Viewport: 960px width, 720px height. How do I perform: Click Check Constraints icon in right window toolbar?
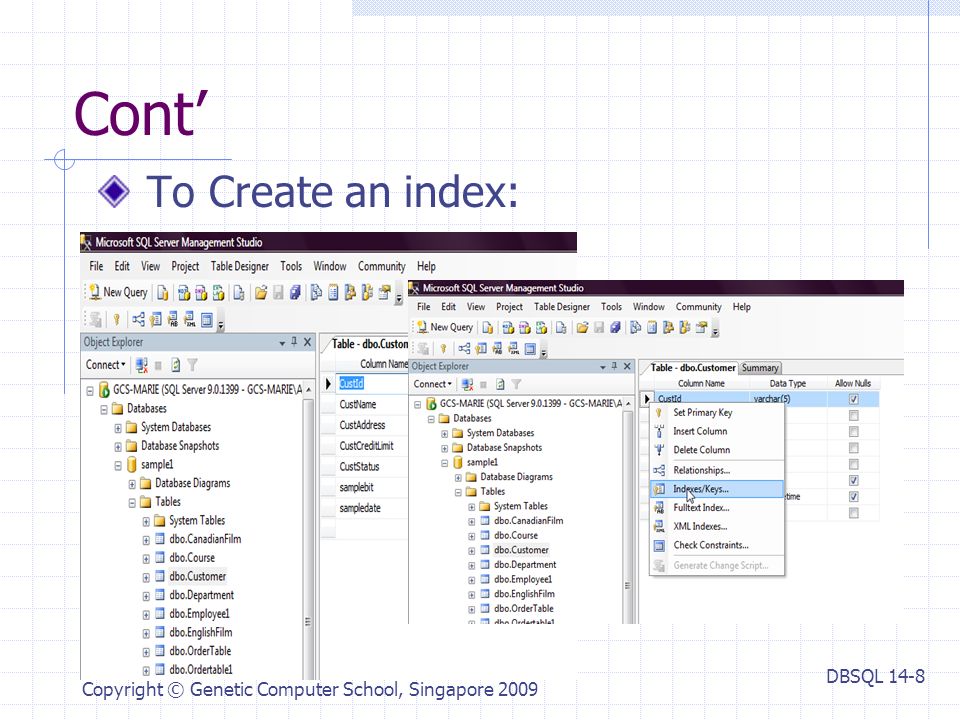point(530,349)
